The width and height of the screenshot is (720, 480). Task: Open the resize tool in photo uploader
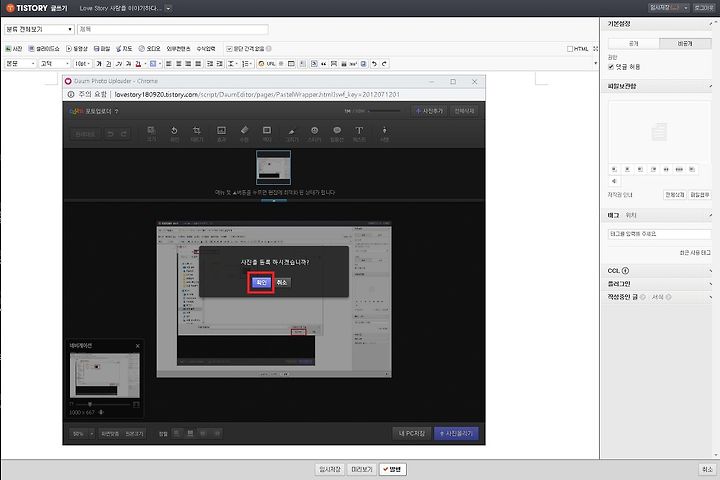tap(151, 134)
